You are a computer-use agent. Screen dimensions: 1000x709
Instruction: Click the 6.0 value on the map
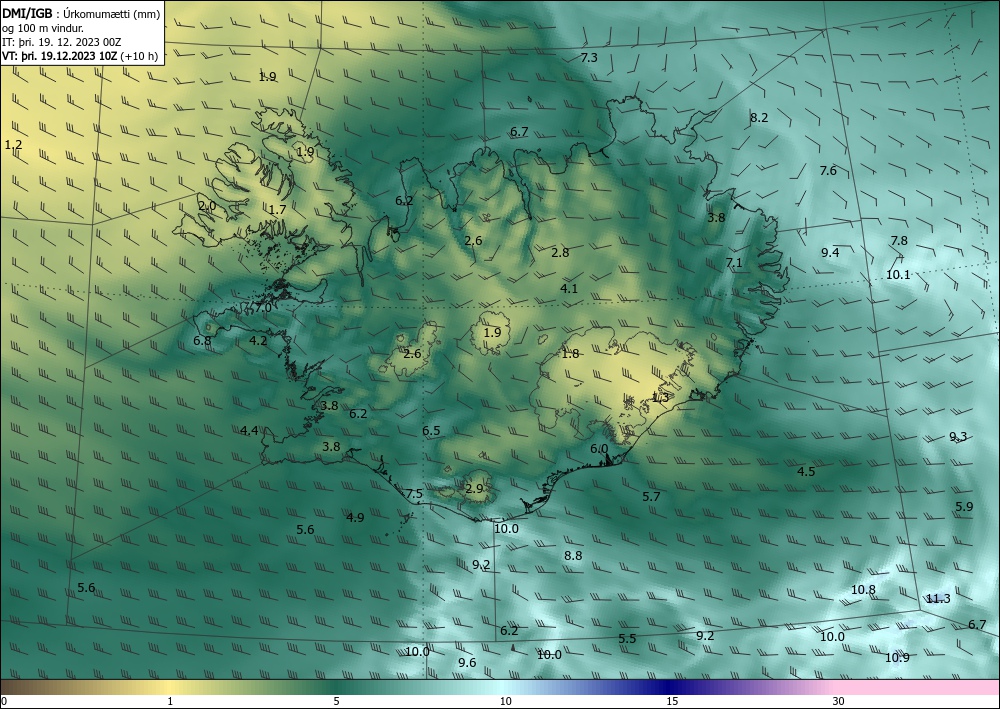tap(599, 449)
